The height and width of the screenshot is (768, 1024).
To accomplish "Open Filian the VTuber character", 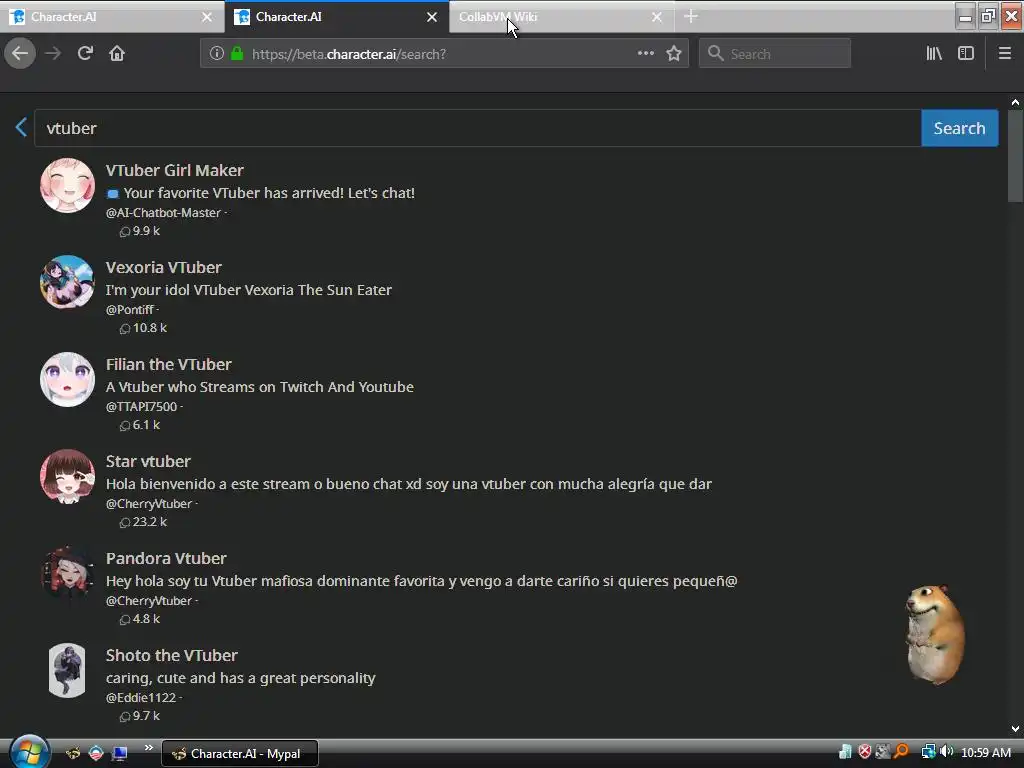I will pyautogui.click(x=168, y=364).
